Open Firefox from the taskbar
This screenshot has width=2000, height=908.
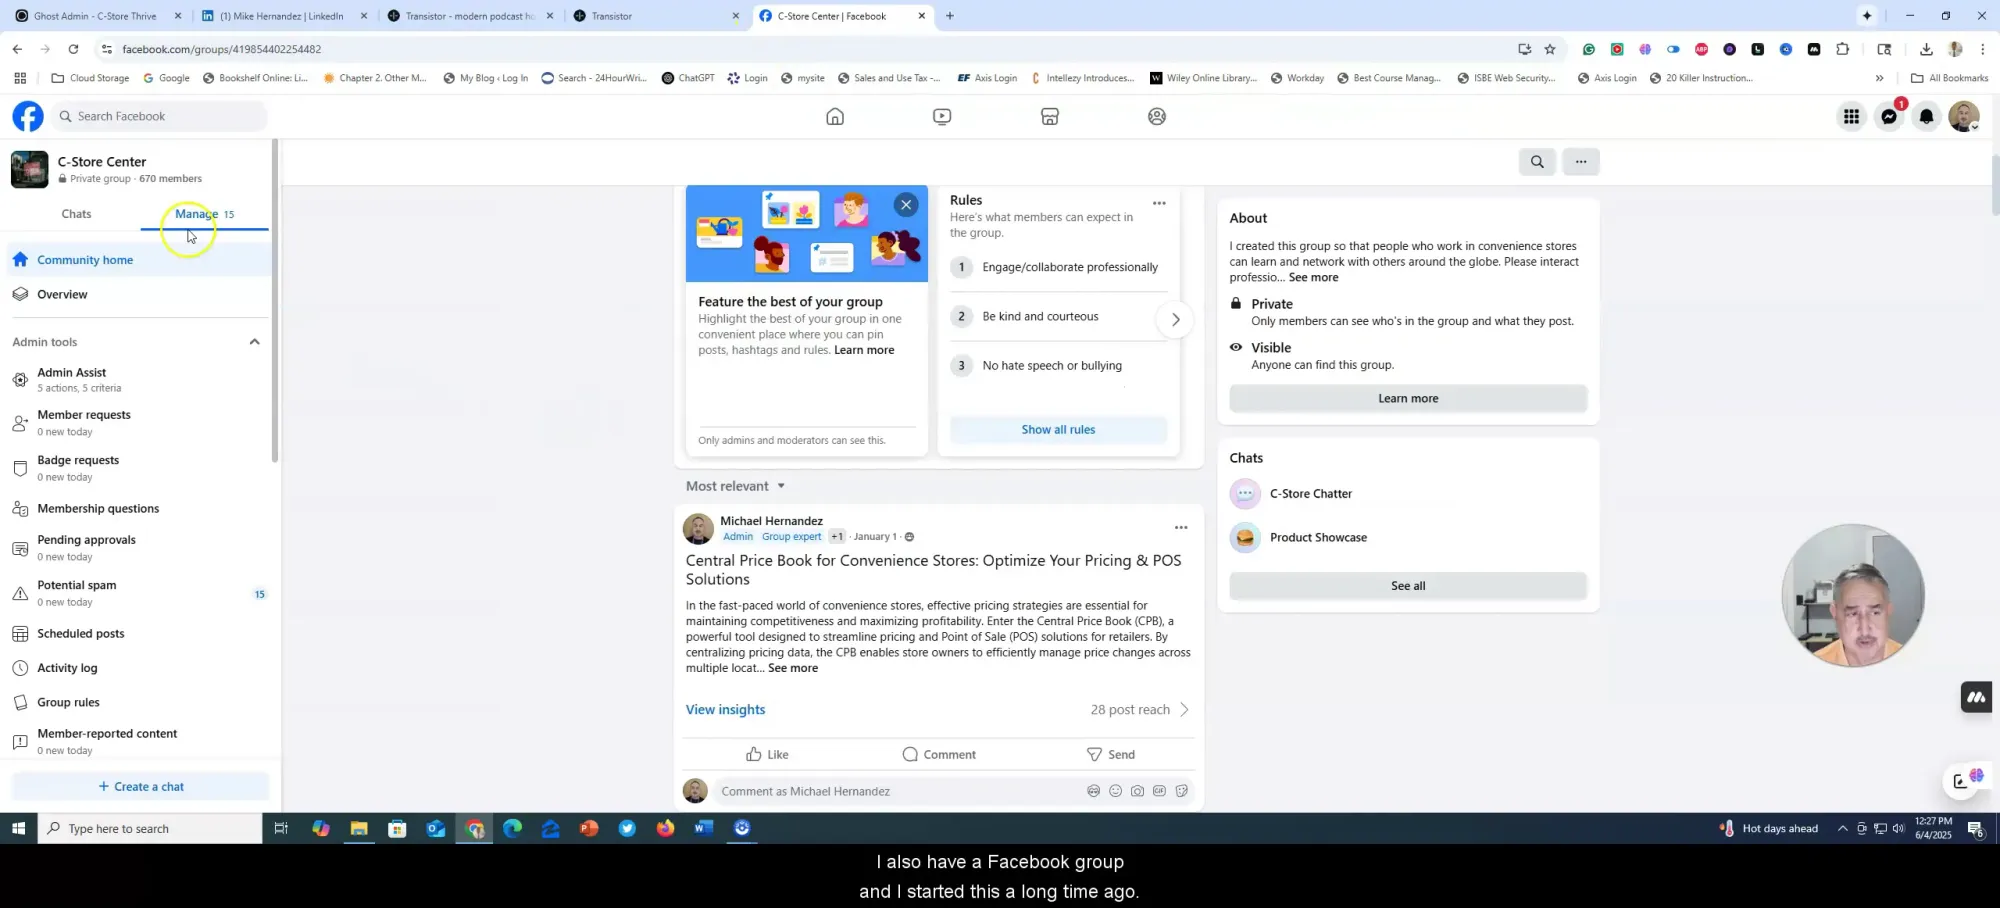(x=665, y=829)
